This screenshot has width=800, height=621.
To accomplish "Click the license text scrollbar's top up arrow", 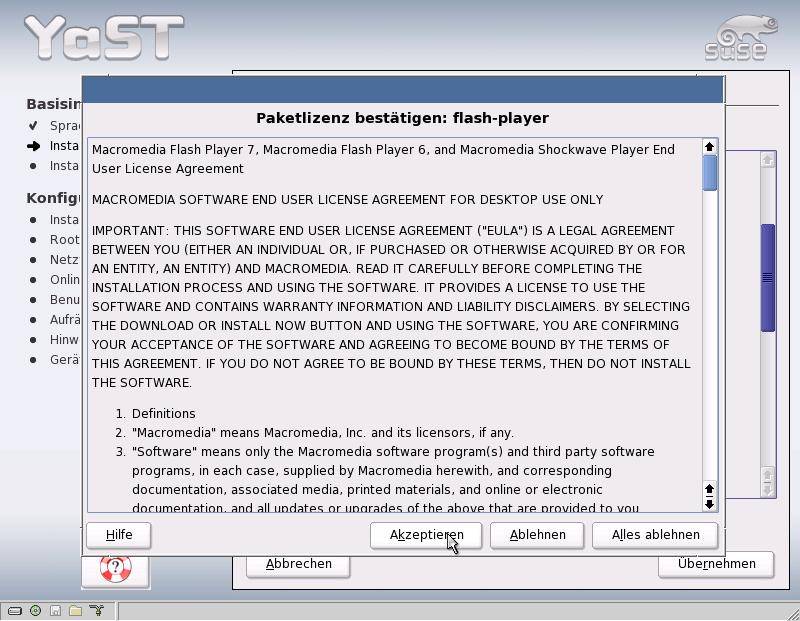I will click(710, 147).
